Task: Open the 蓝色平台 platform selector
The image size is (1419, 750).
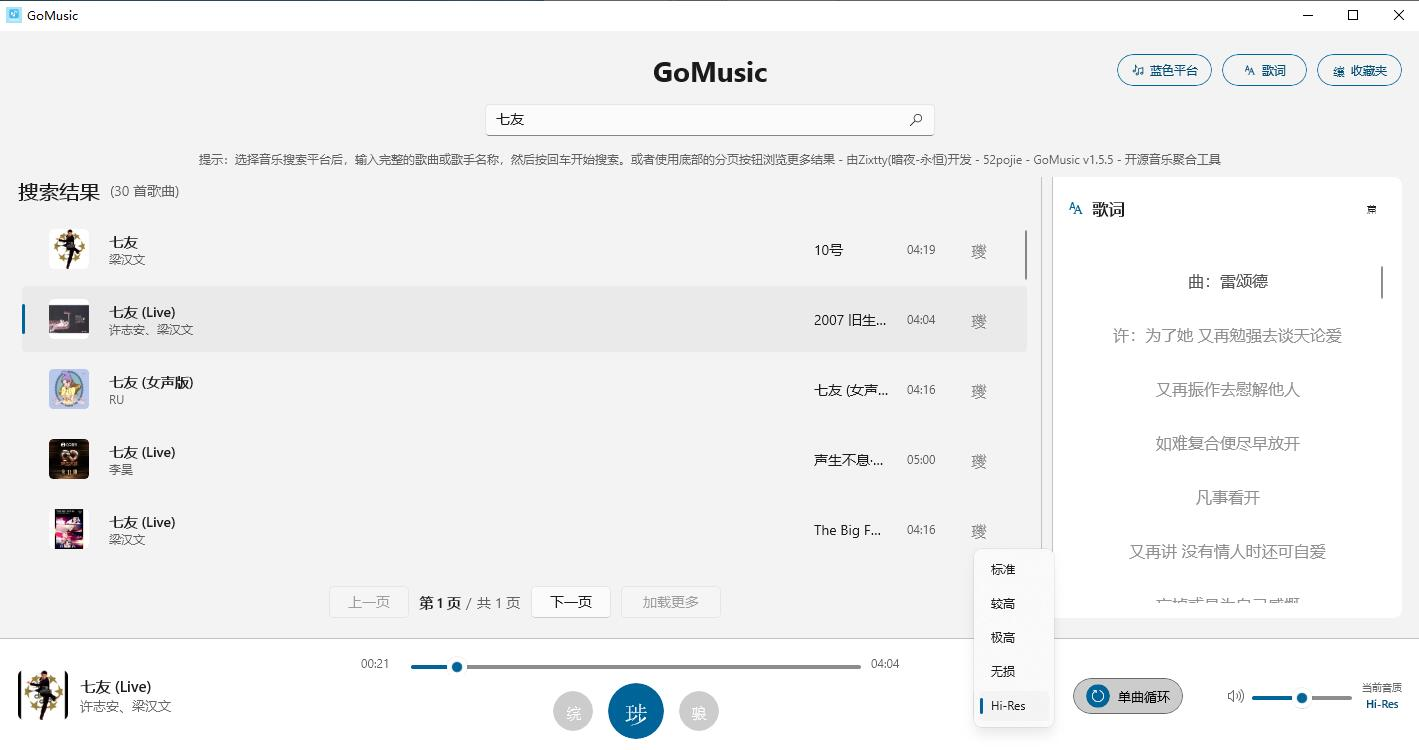Action: (1164, 70)
